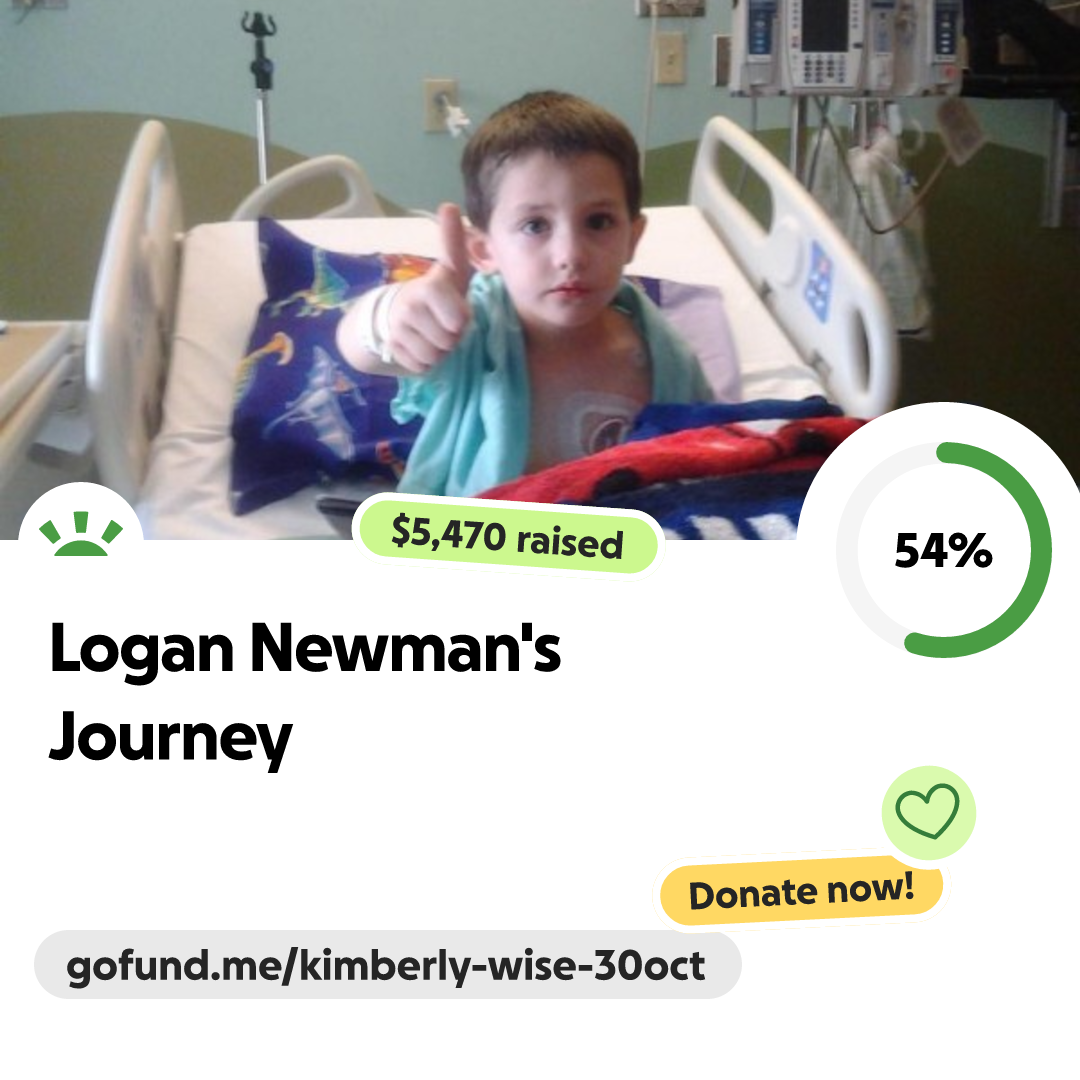1080x1080 pixels.
Task: Click the Donate now! button
Action: (801, 891)
